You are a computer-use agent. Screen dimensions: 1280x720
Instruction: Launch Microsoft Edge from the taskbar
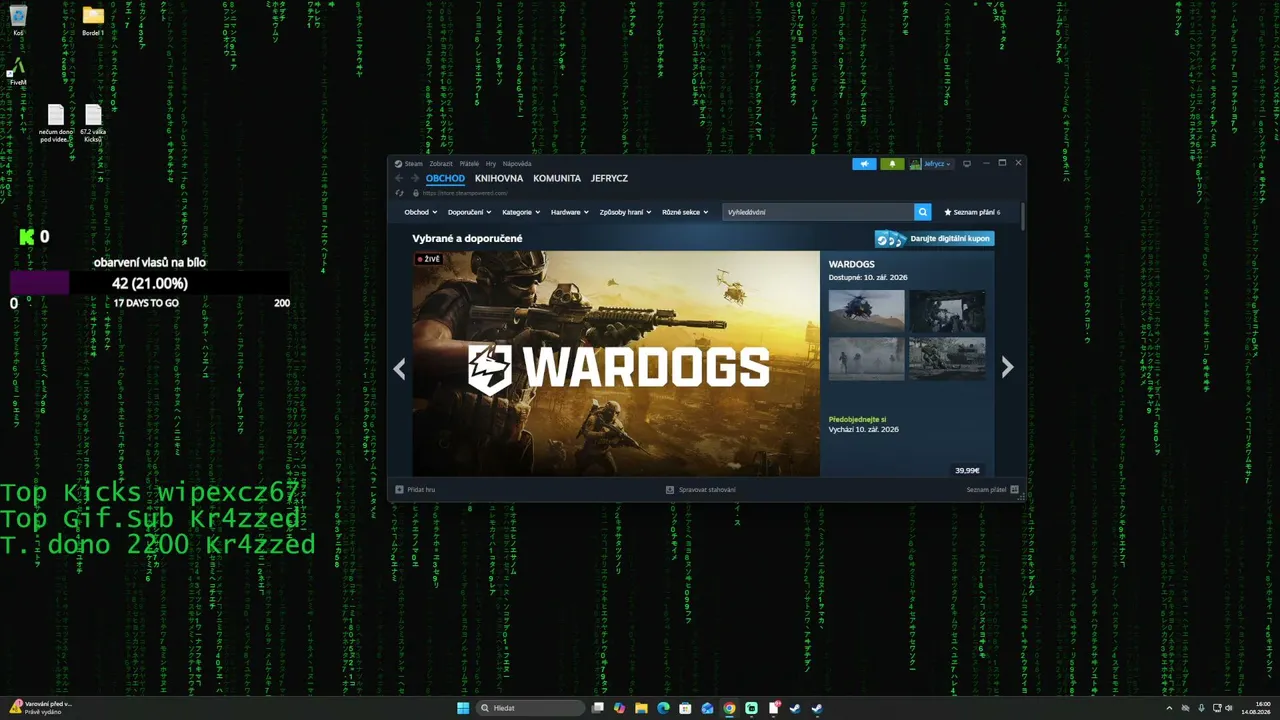[x=663, y=708]
